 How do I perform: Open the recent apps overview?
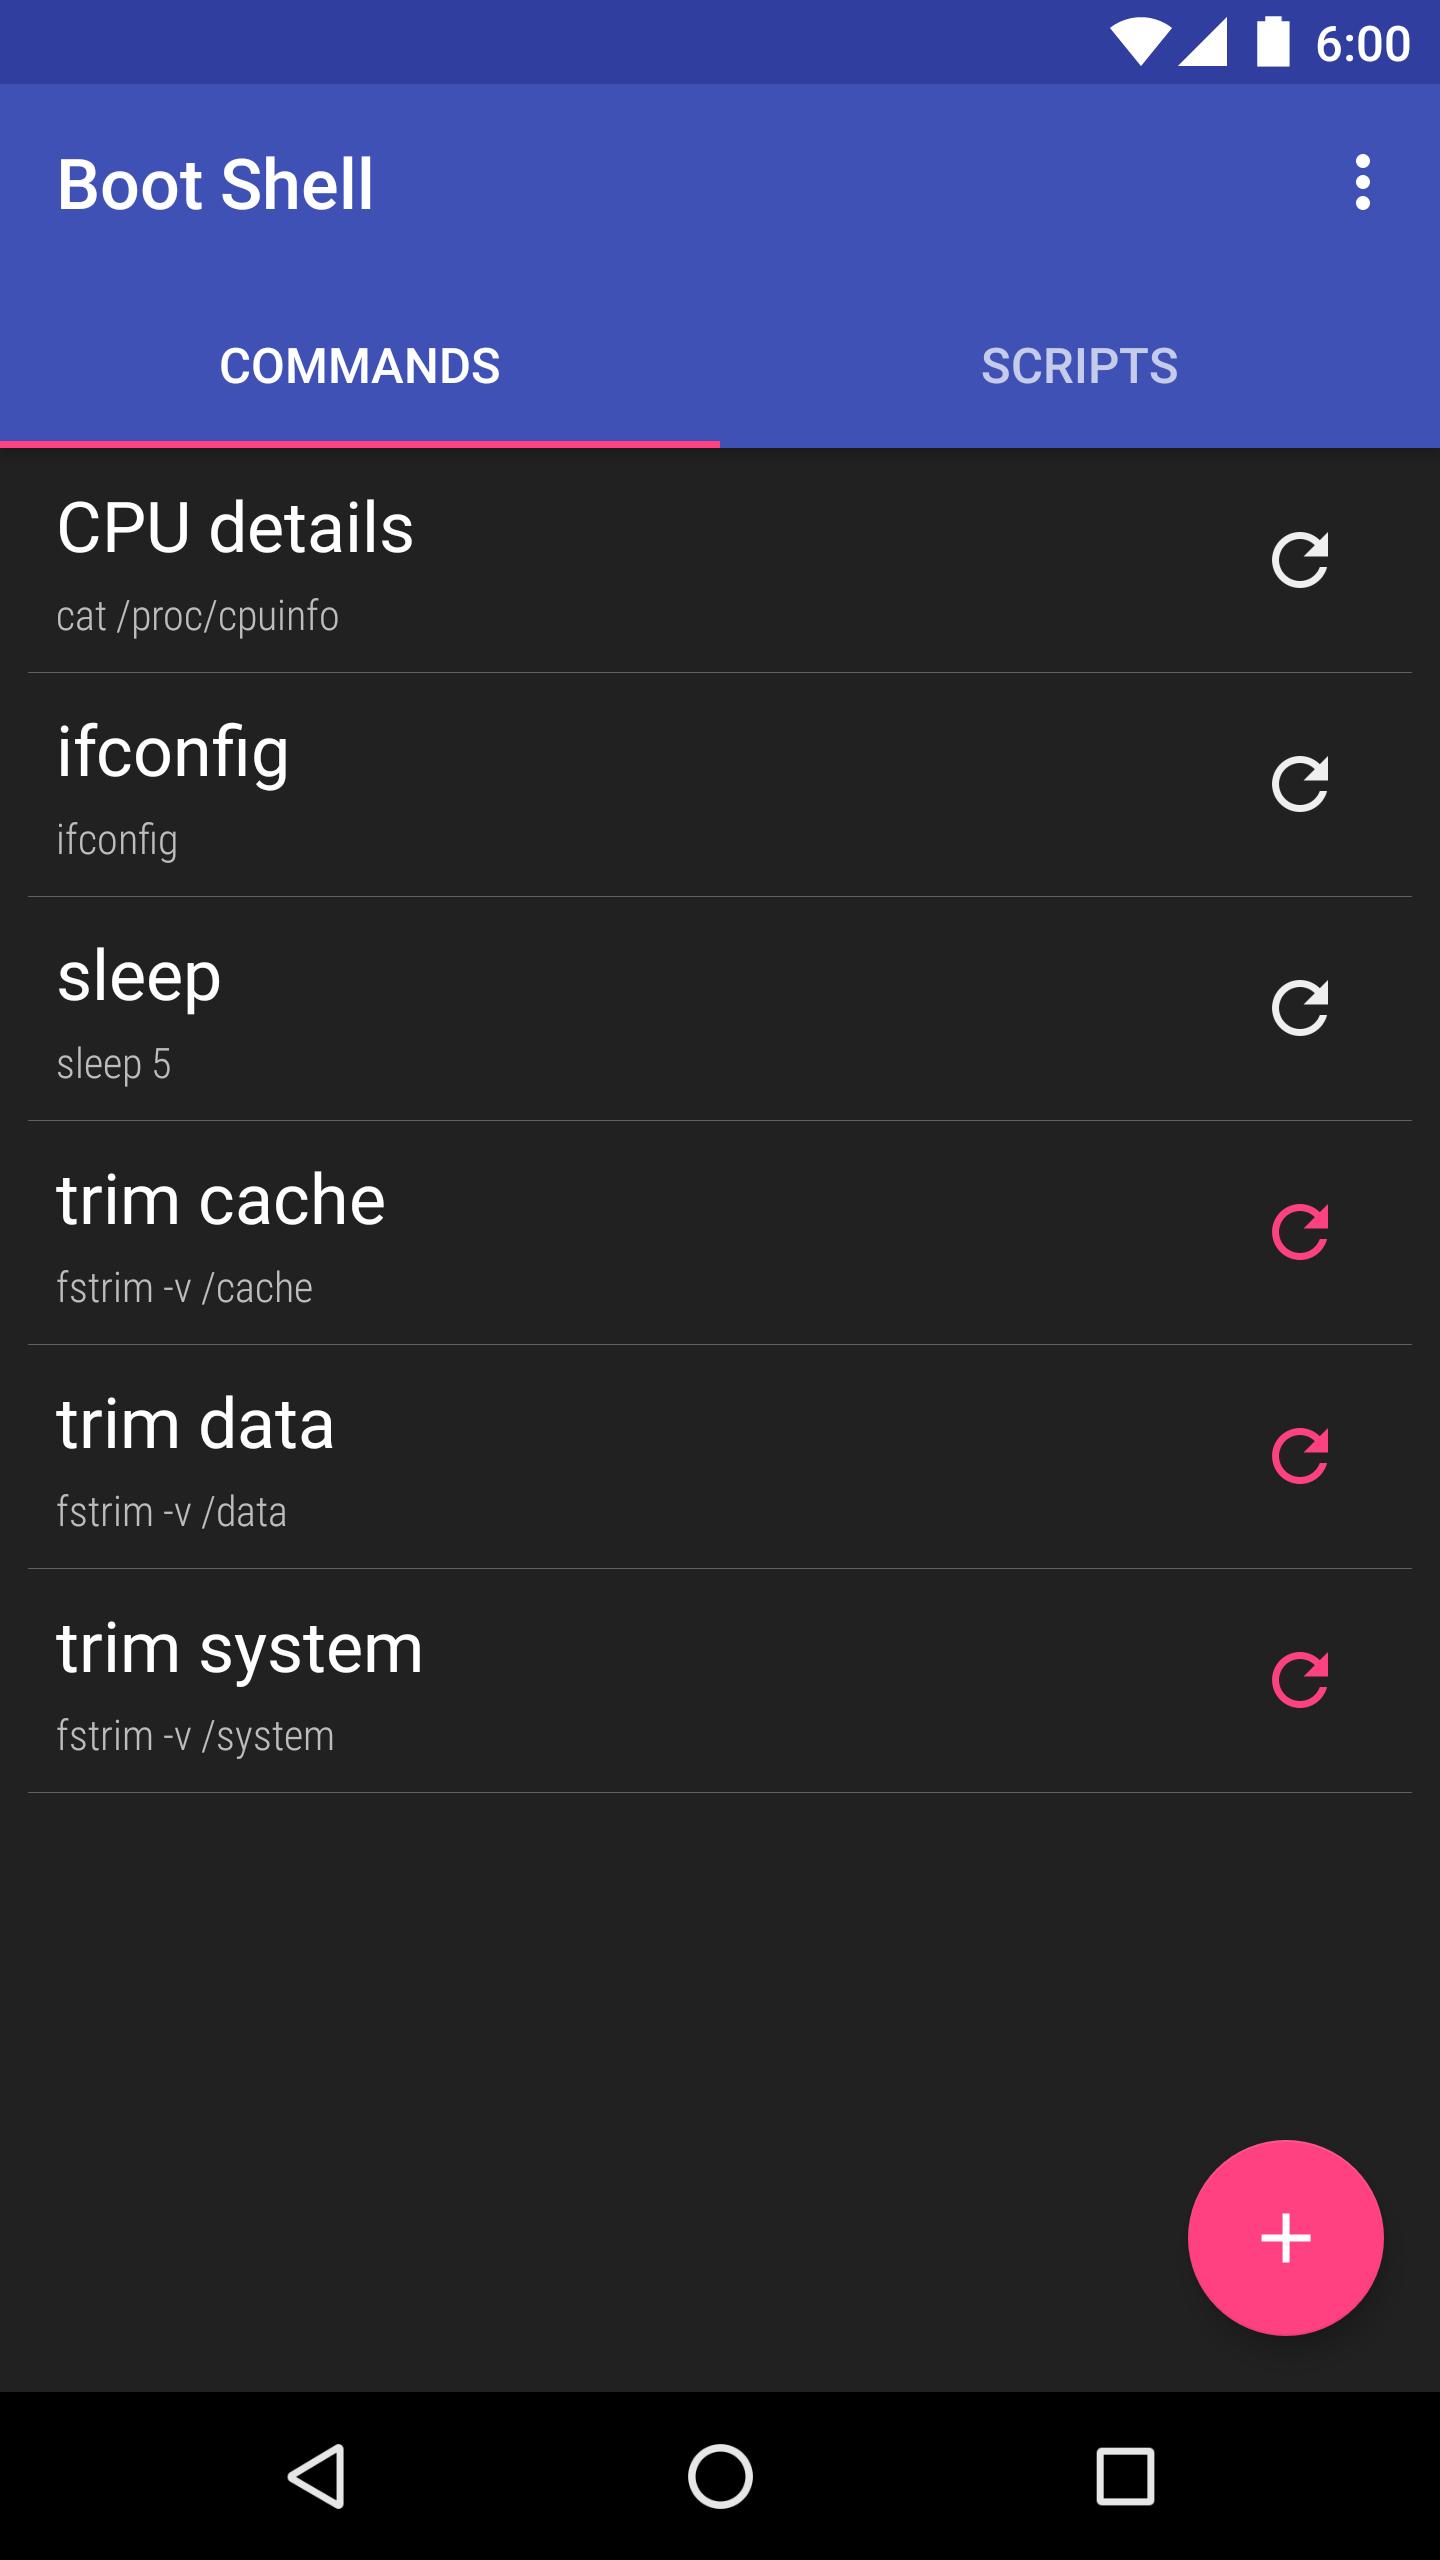click(x=1125, y=2477)
